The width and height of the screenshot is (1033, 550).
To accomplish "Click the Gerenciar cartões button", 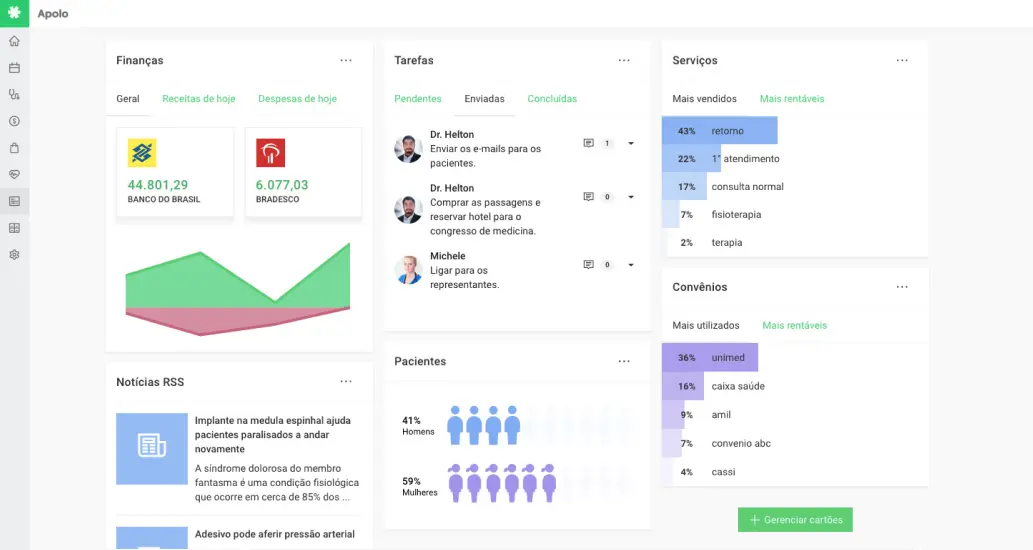I will (795, 520).
